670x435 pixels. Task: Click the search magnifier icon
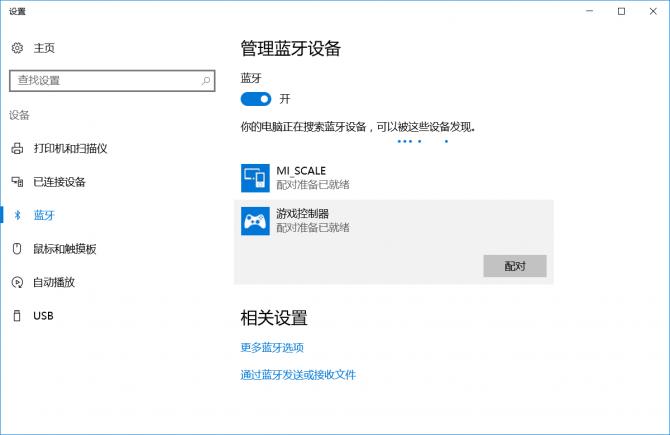206,80
